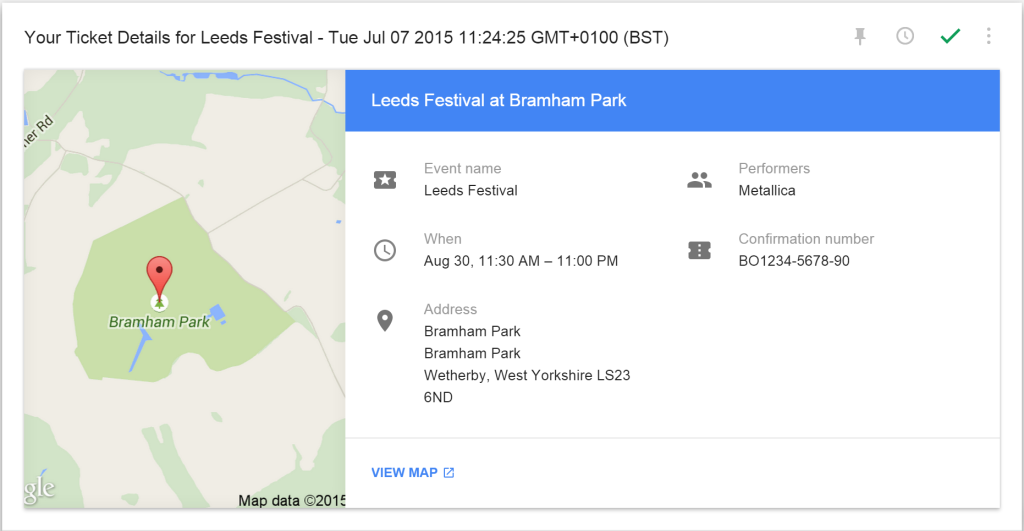Snooze email with clock icon
This screenshot has width=1024, height=531.
click(x=904, y=37)
